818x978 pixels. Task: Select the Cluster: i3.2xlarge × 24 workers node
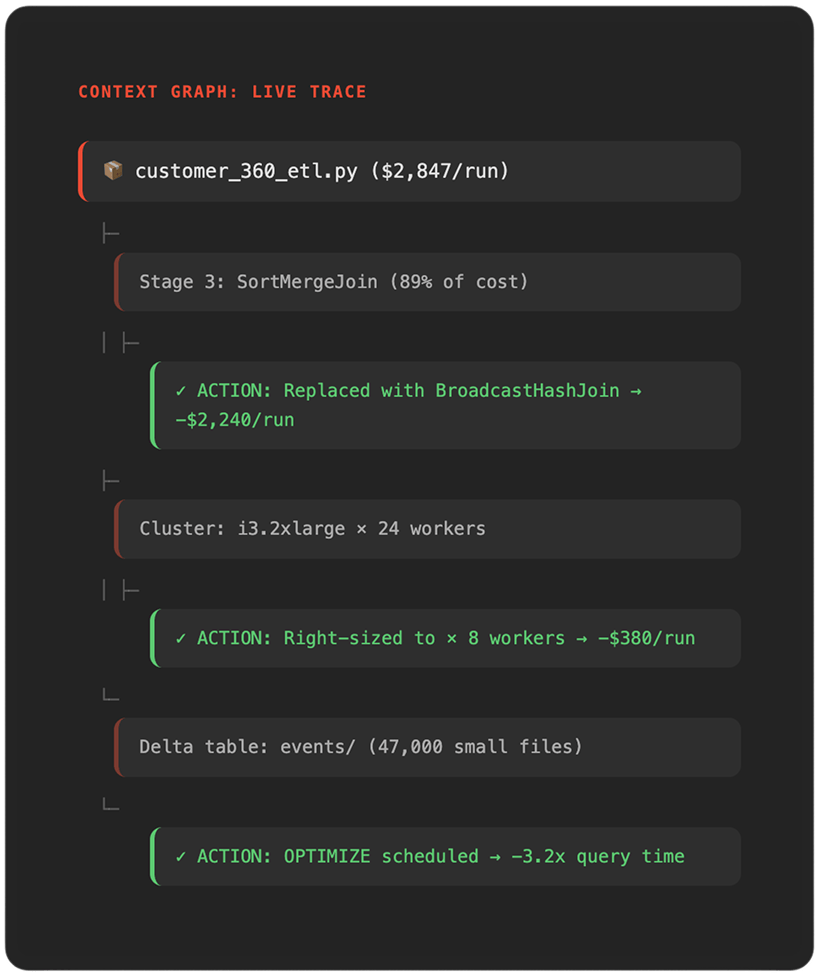312,528
